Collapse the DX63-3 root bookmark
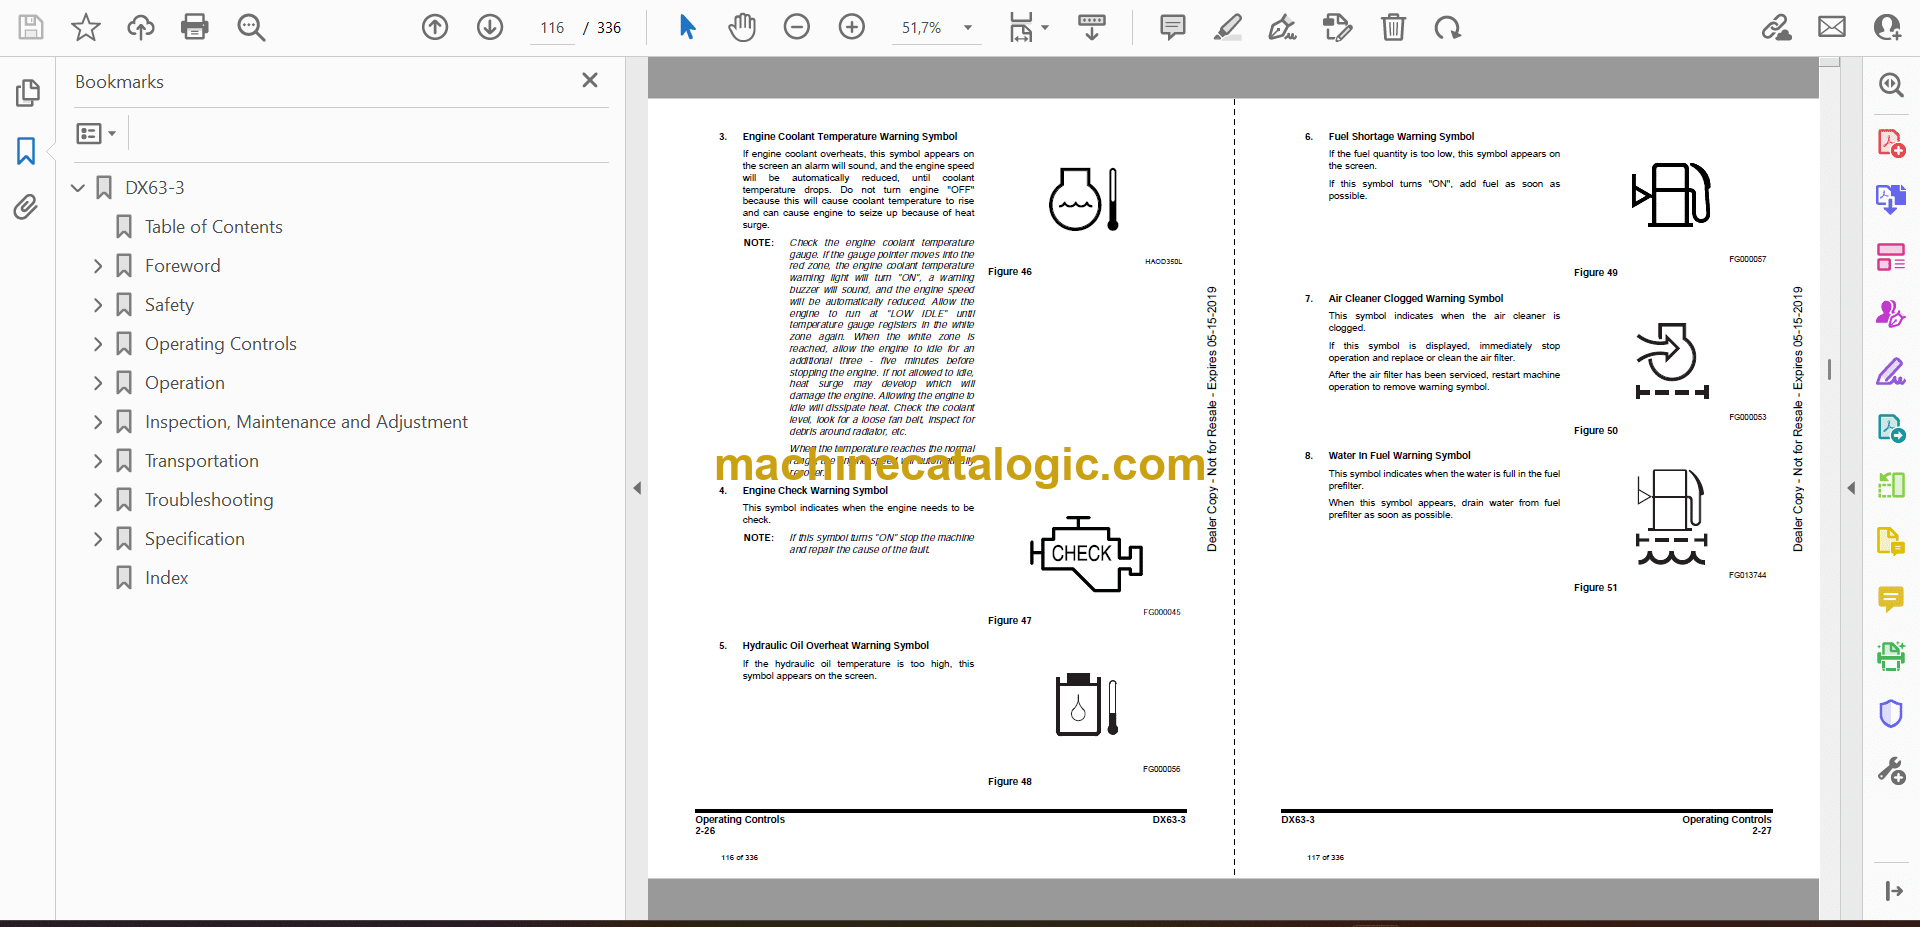Screen dimensions: 1920x927 78,188
